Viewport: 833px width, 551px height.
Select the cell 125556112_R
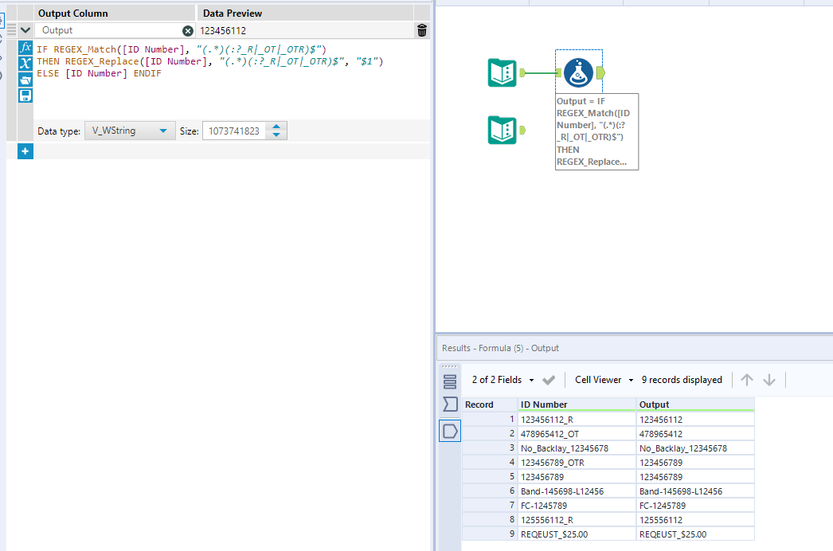(577, 520)
